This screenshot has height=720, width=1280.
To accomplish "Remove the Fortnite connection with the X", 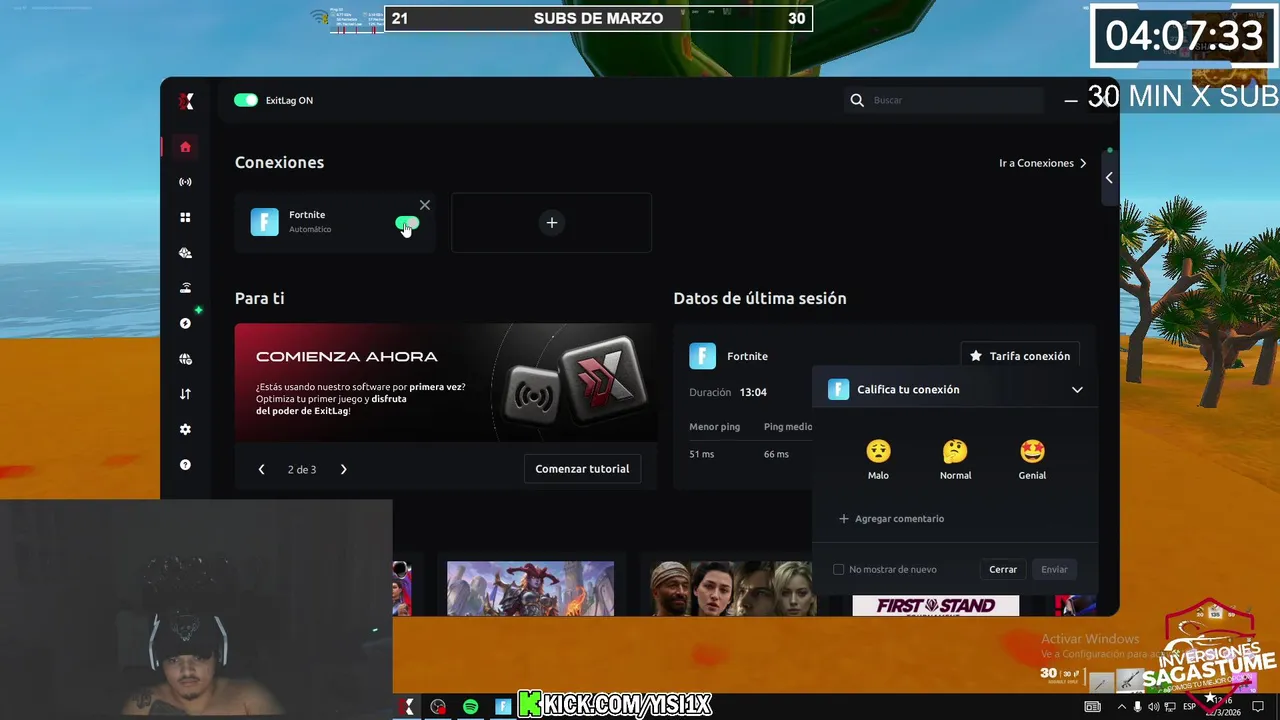I will 425,205.
